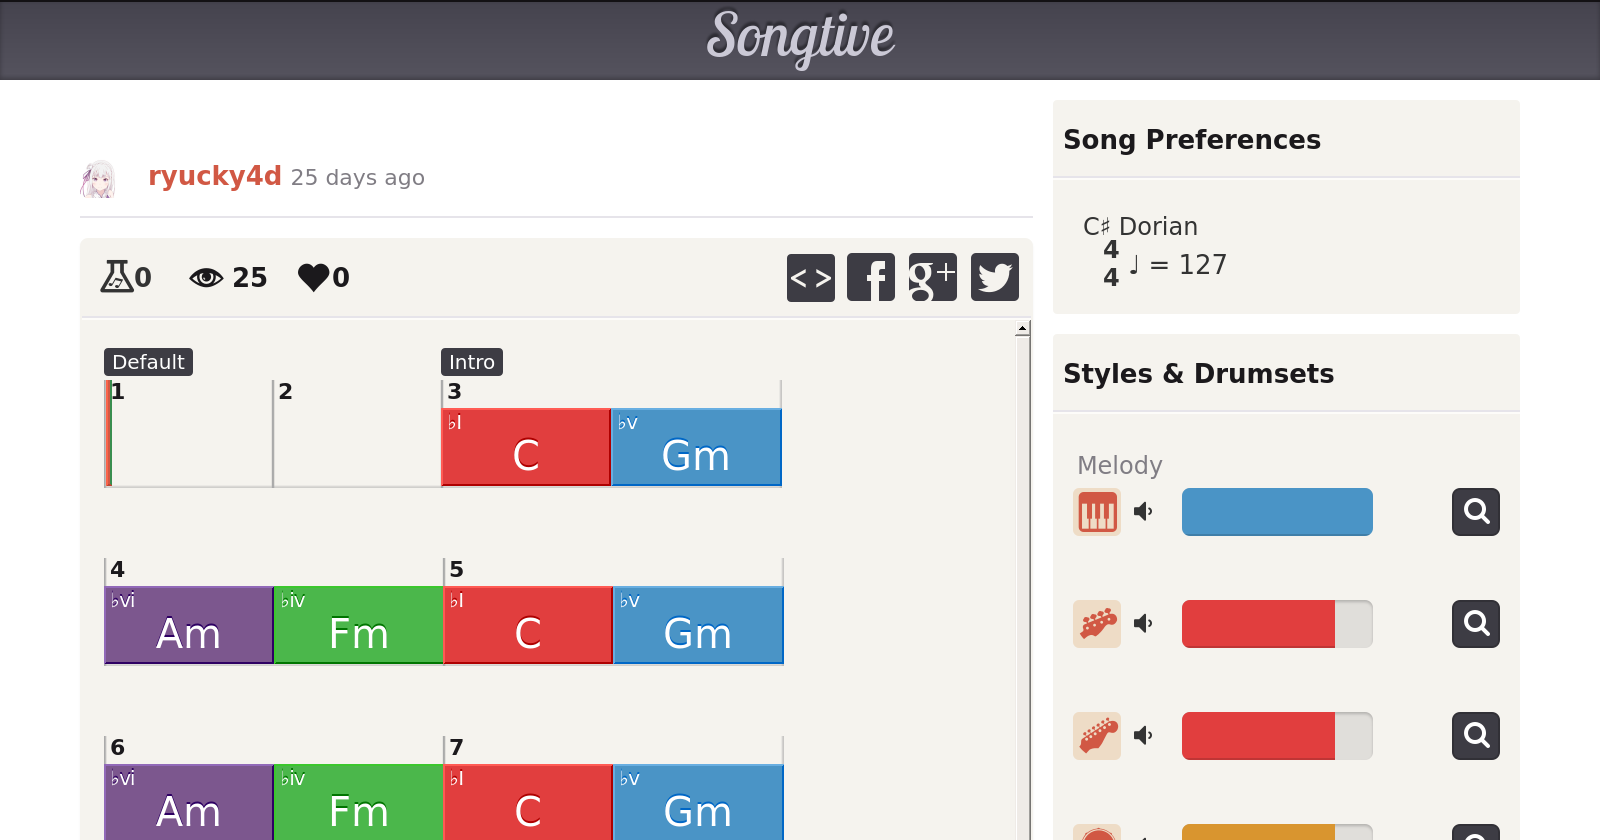Select the Fm chord in bar 4
Viewport: 1600px width, 840px height.
pyautogui.click(x=358, y=625)
